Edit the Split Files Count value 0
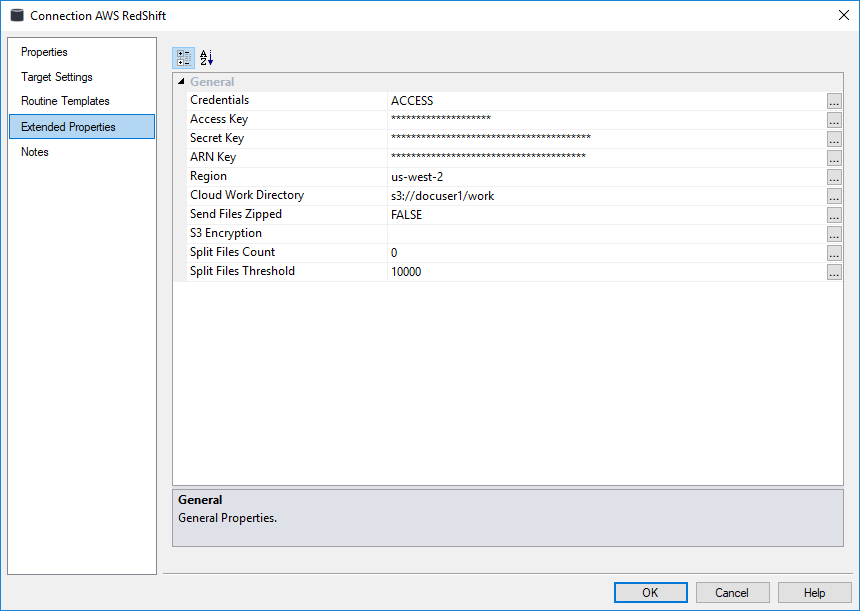The height and width of the screenshot is (614, 863). (x=607, y=253)
